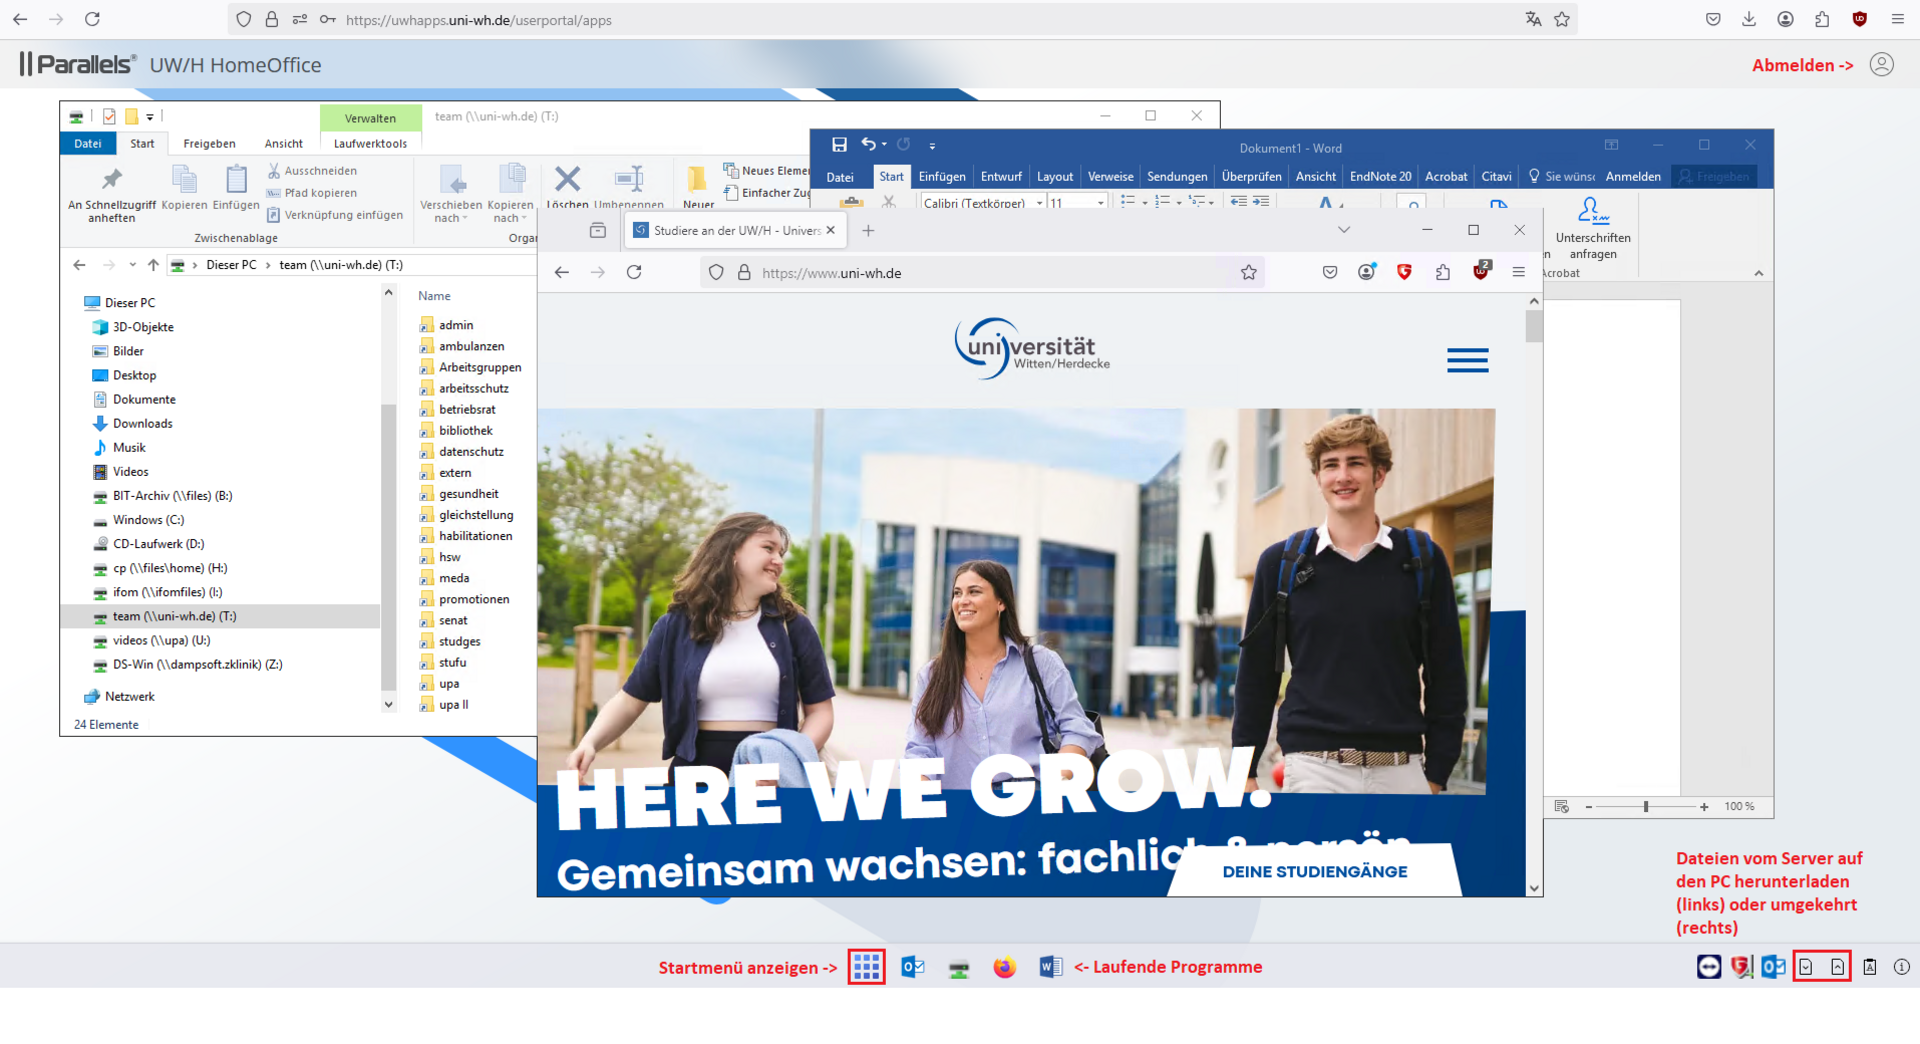Click Undo arrow in Word quick access toolbar
Screen dimensions: 1920x1044
pyautogui.click(x=869, y=145)
